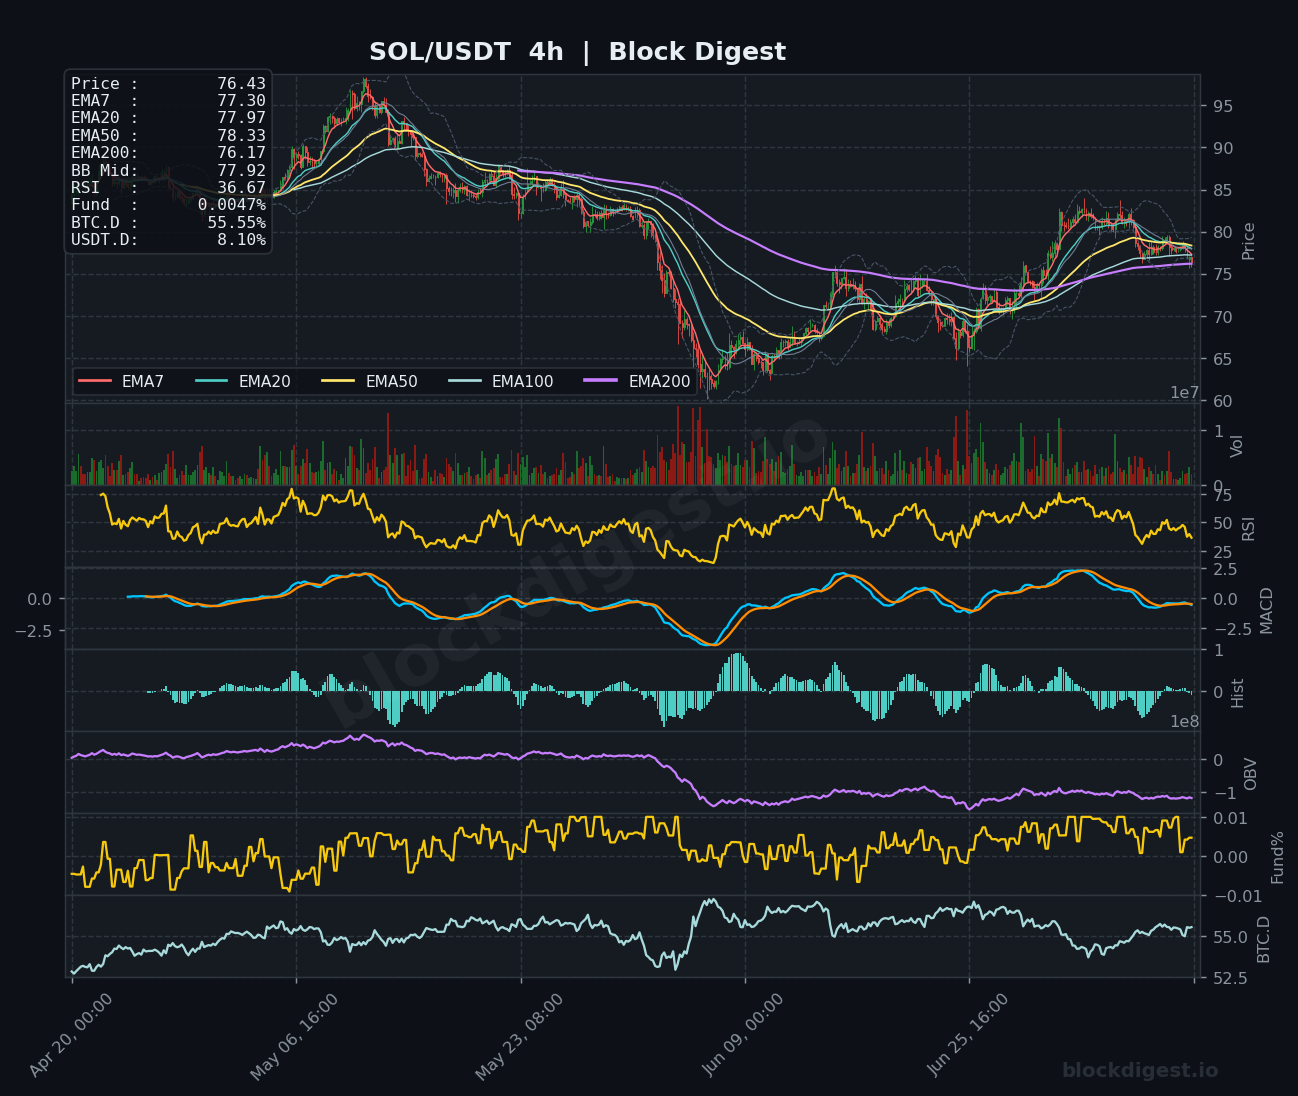Click the 70 tick on the price axis
This screenshot has width=1298, height=1096.
coord(1222,317)
